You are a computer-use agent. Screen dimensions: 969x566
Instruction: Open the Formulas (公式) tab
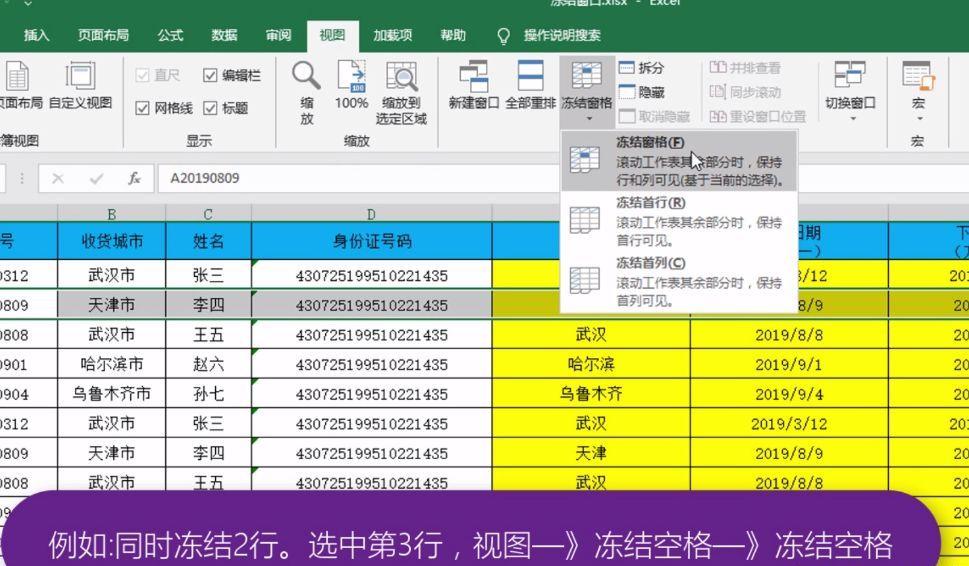(170, 35)
